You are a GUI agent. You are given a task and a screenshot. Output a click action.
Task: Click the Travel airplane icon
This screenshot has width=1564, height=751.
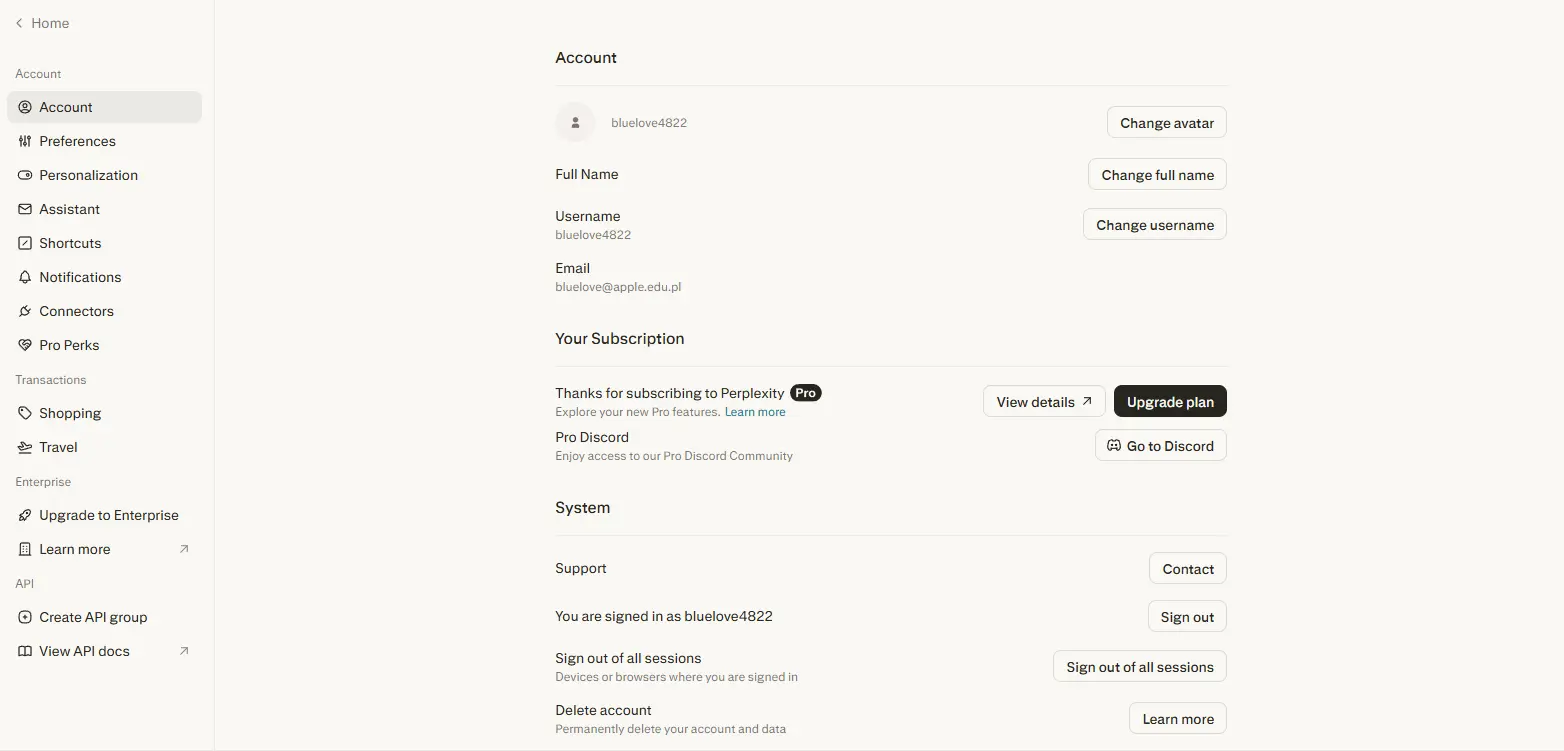[25, 447]
